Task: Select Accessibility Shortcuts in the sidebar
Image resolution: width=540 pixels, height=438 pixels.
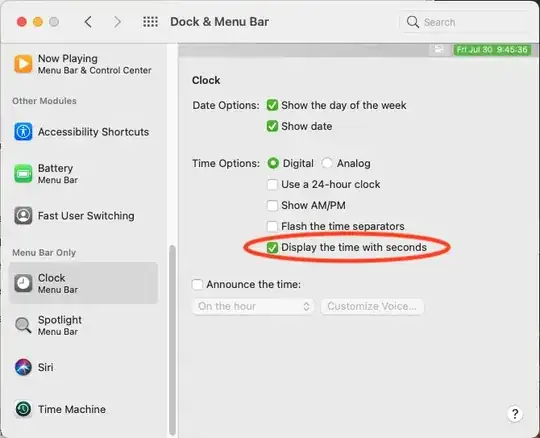Action: point(83,132)
